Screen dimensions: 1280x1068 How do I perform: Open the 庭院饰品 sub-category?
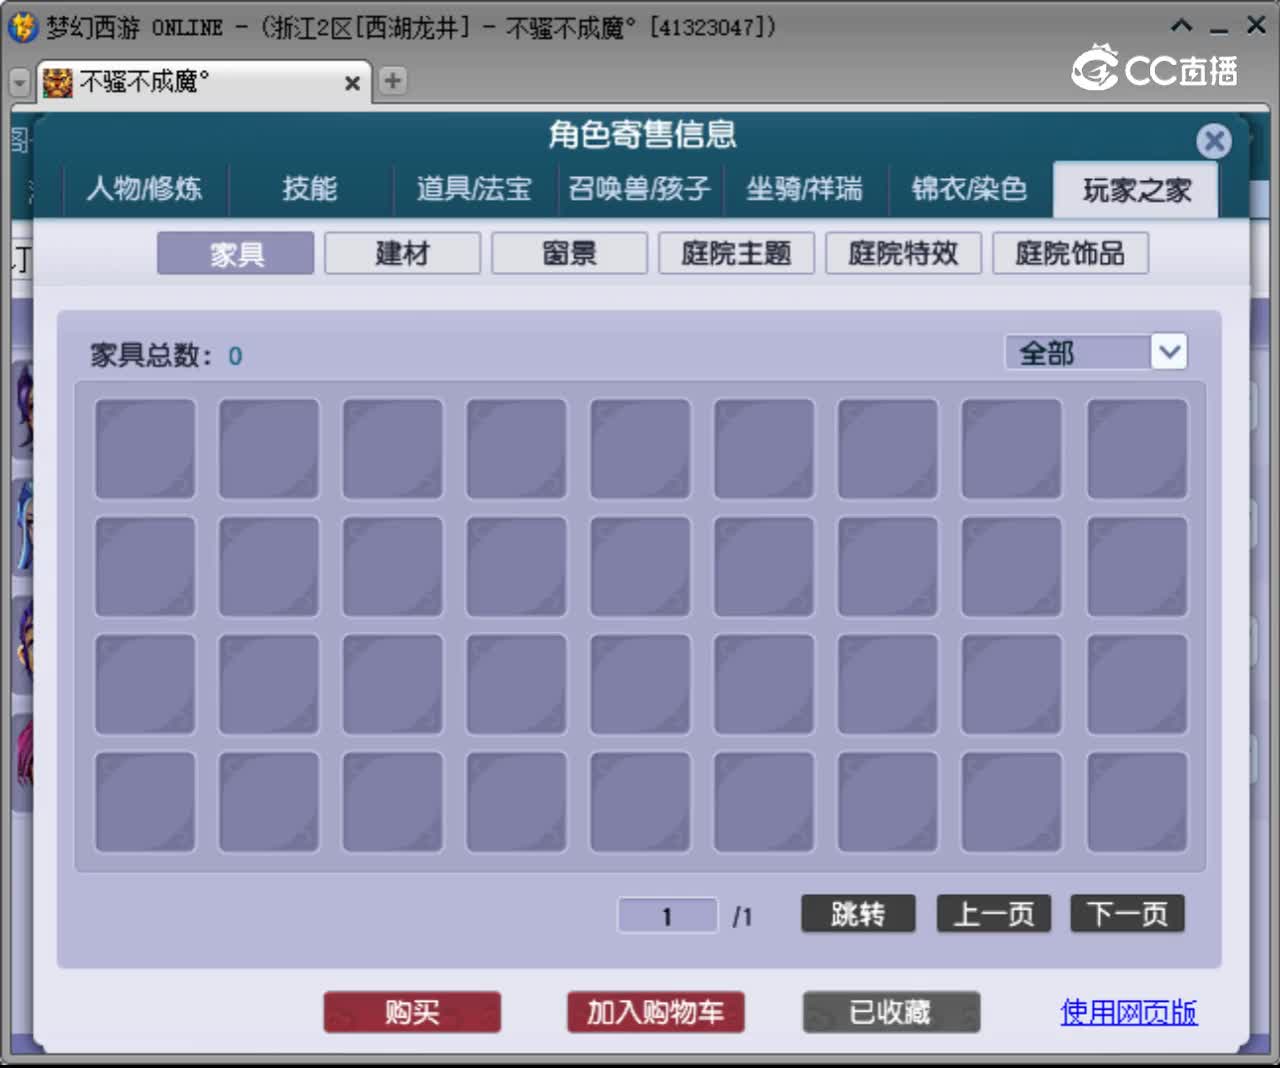click(1070, 254)
